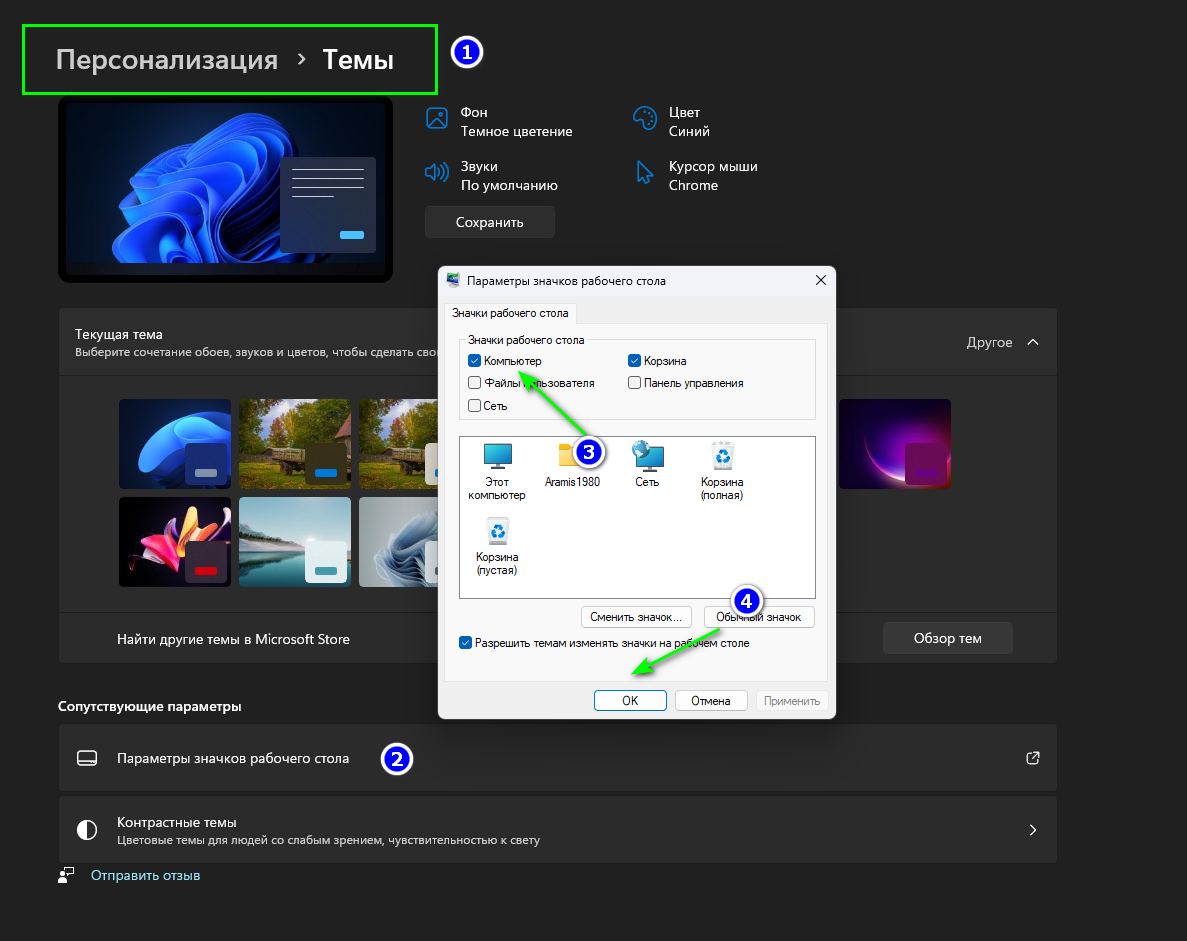Image resolution: width=1187 pixels, height=941 pixels.
Task: Select the colorful flower dark theme thumbnail
Action: (x=175, y=542)
